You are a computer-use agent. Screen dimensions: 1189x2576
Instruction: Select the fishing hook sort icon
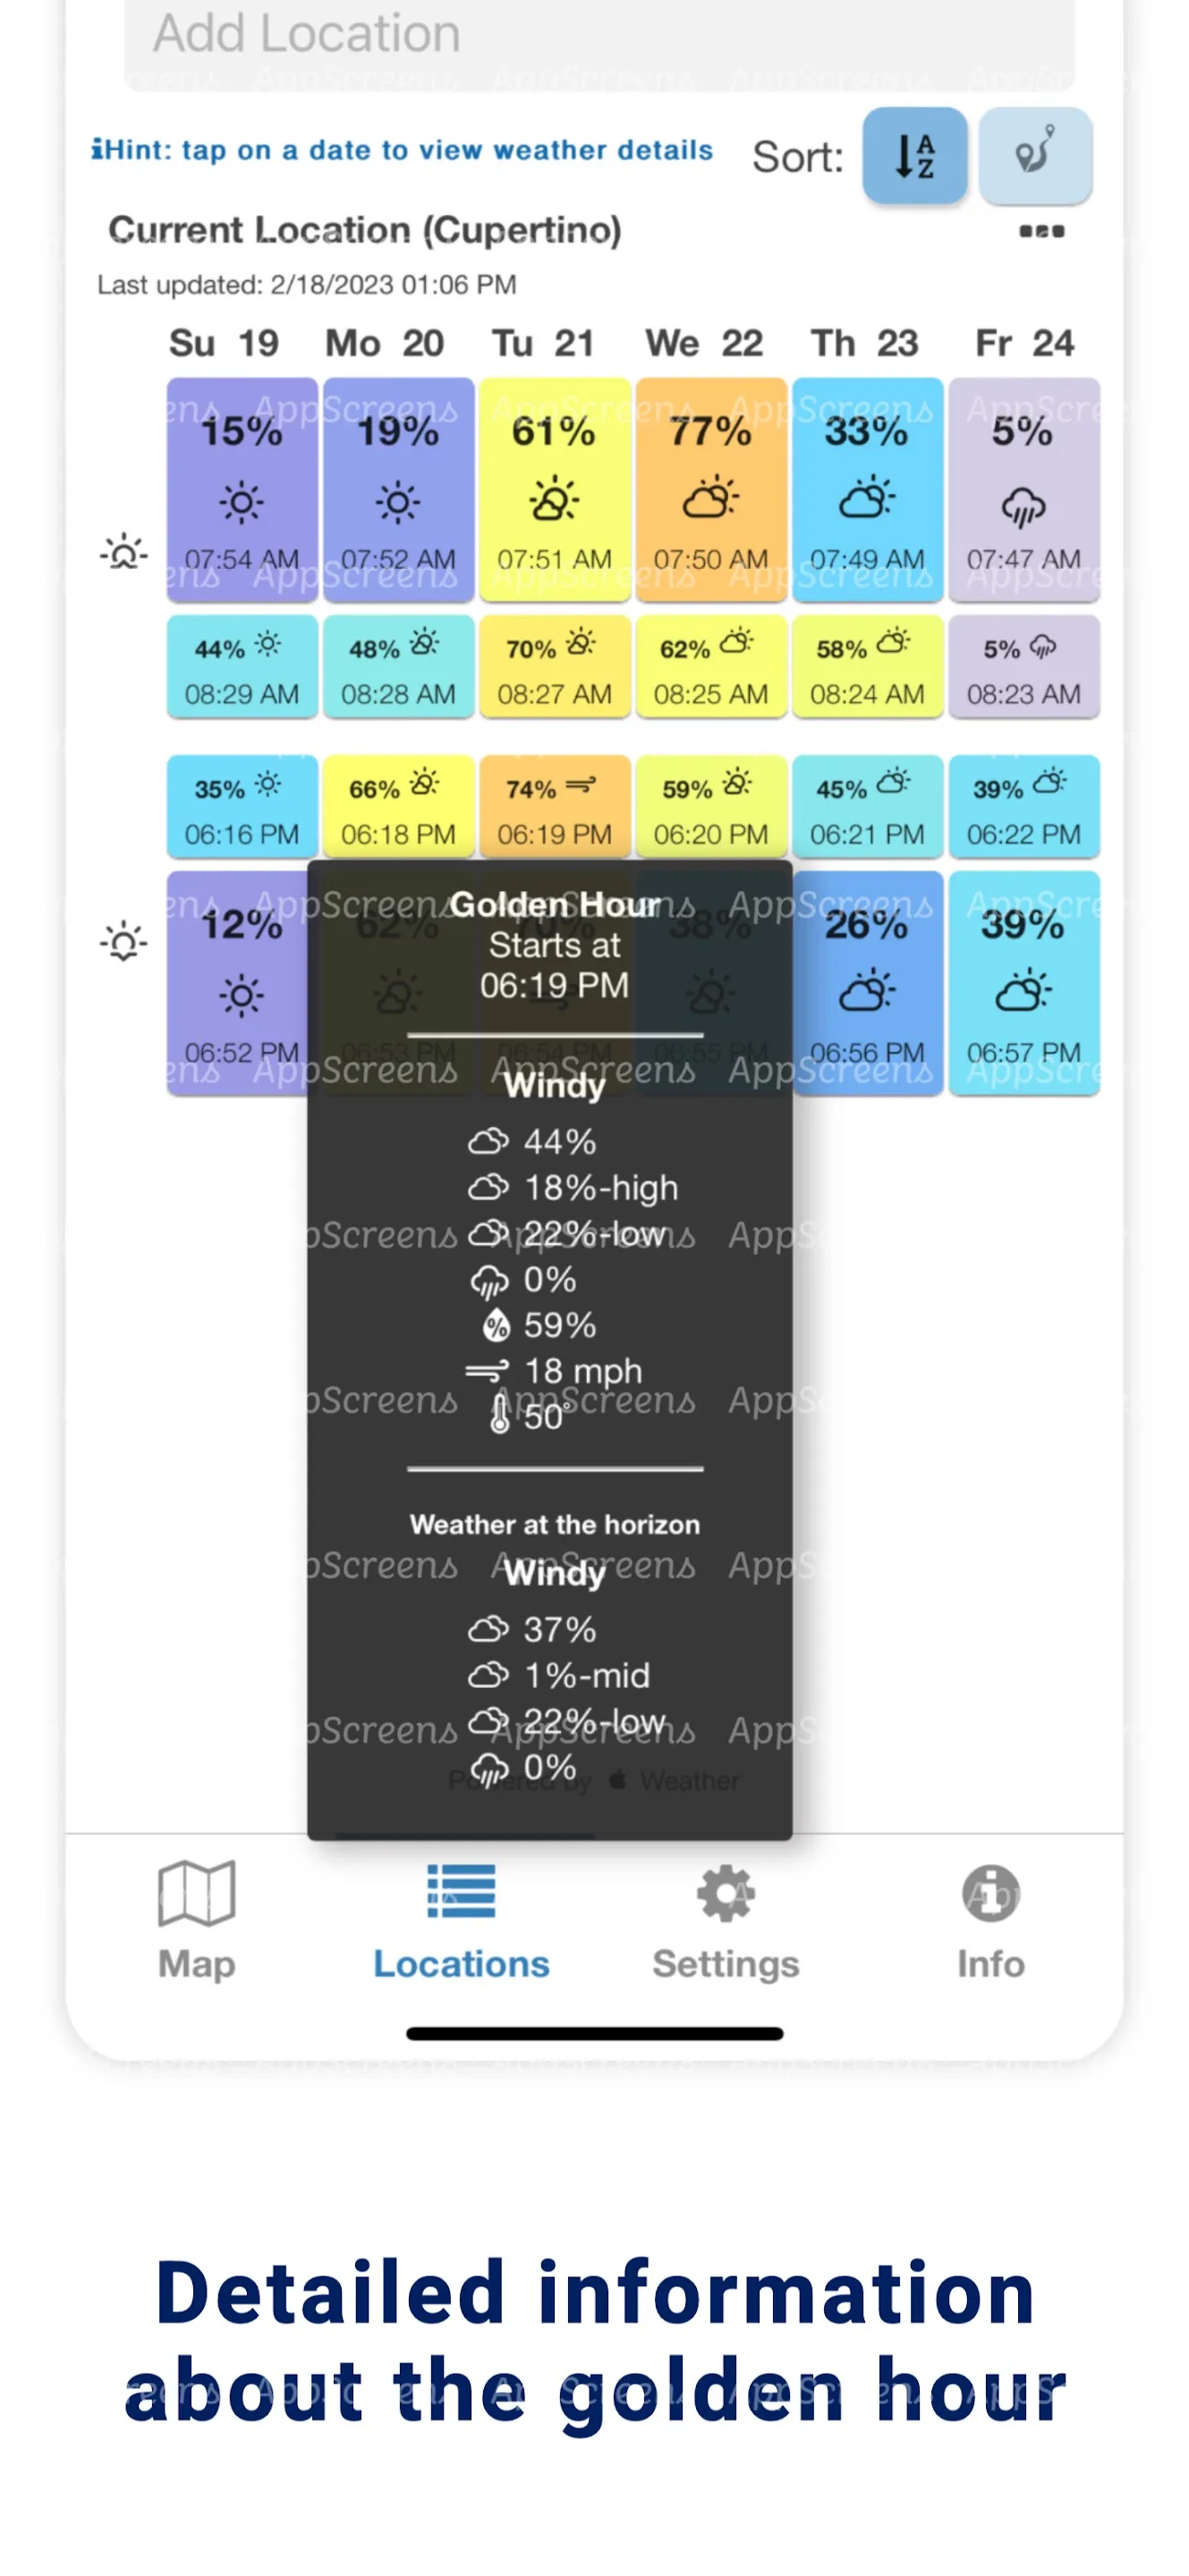pos(1035,156)
